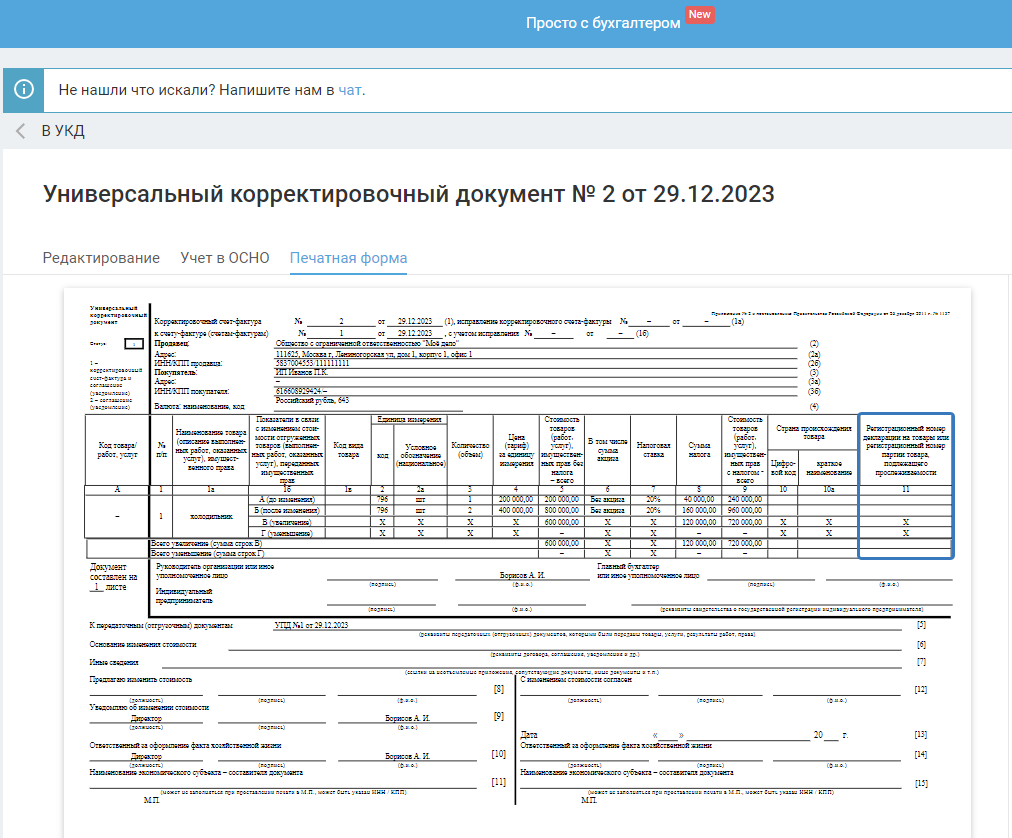Click cost cell '800 000,00'
This screenshot has width=1012, height=838.
[x=562, y=510]
